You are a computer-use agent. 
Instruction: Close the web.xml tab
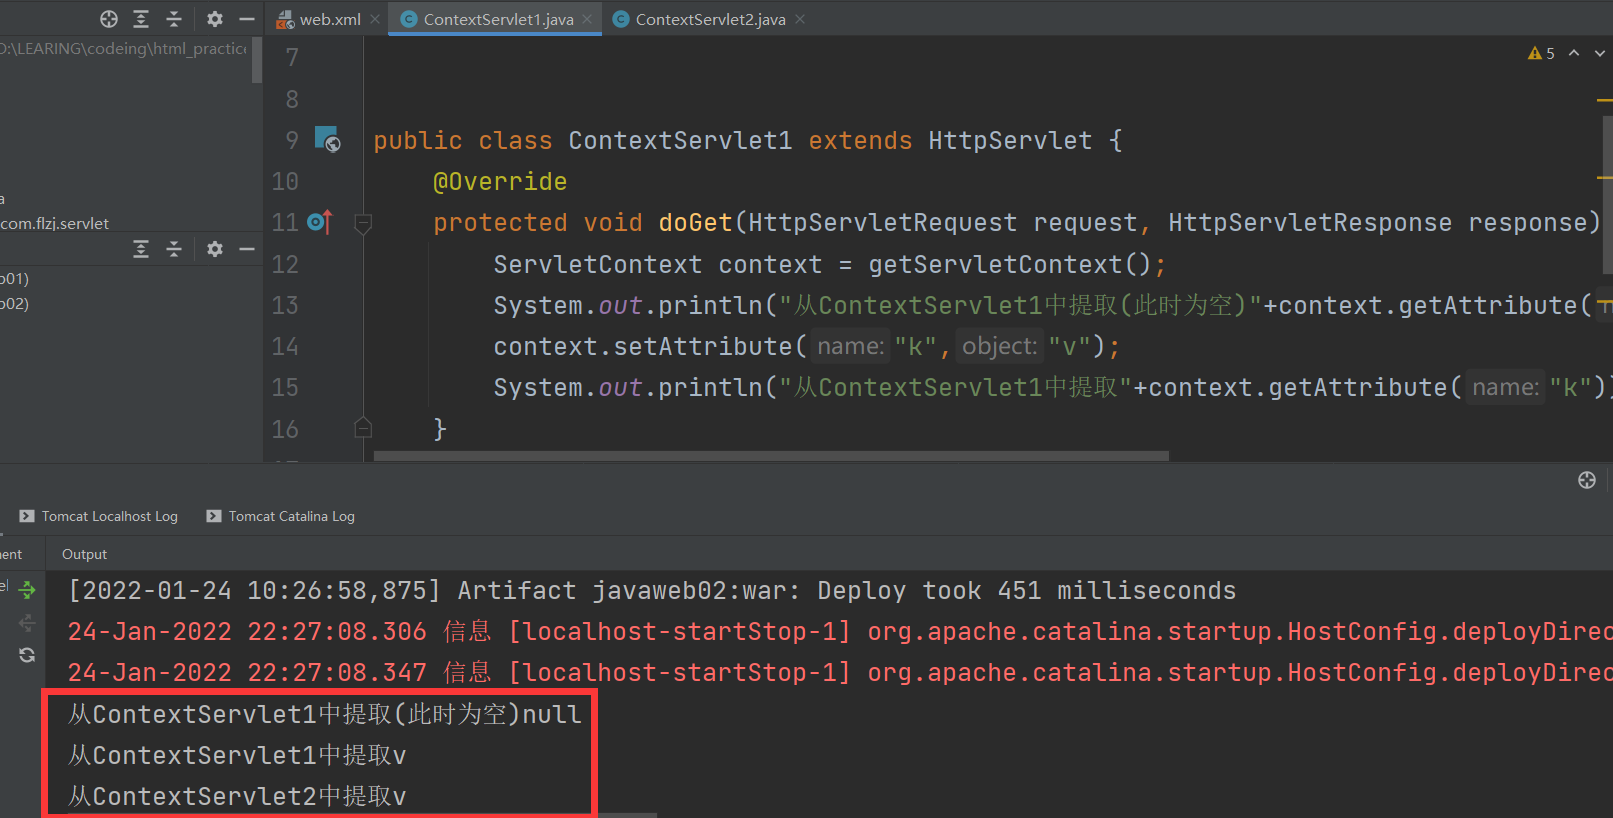(375, 19)
